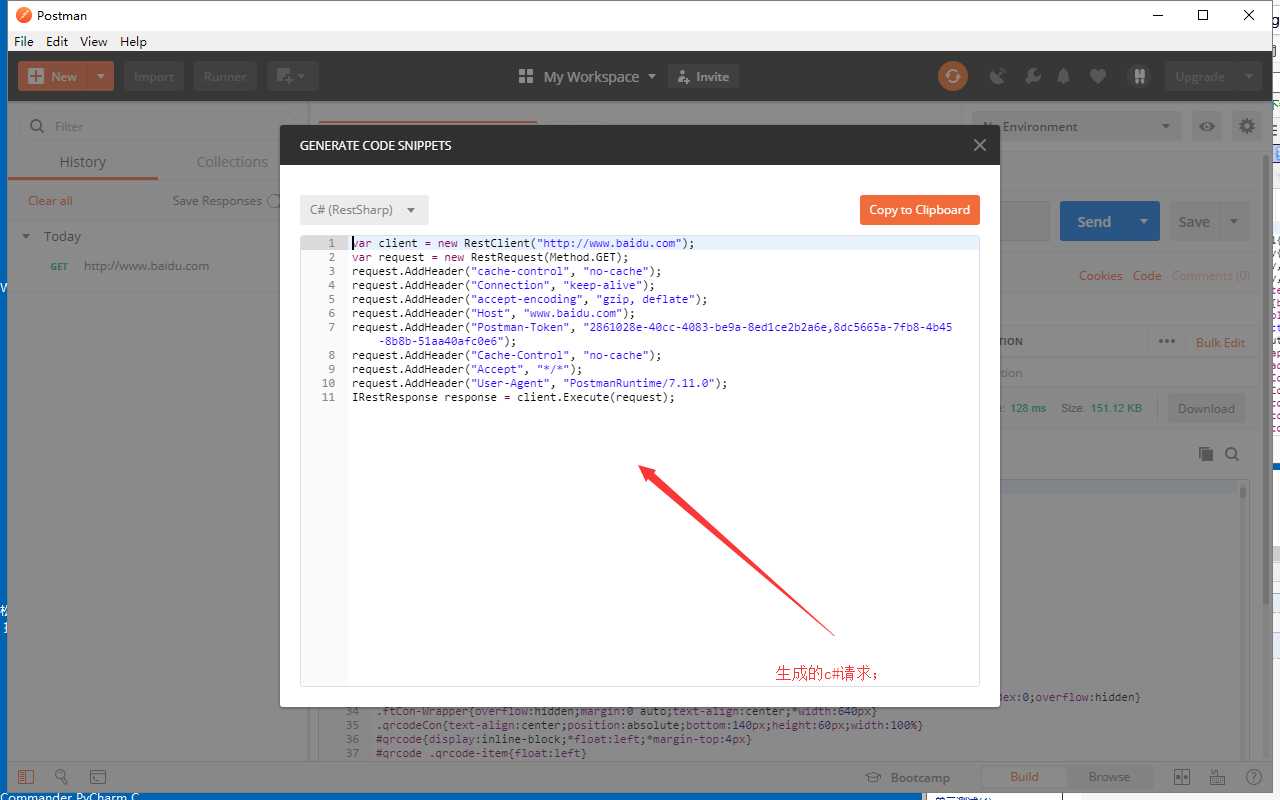
Task: Open the dropdown arrow beside Save
Action: point(1234,222)
